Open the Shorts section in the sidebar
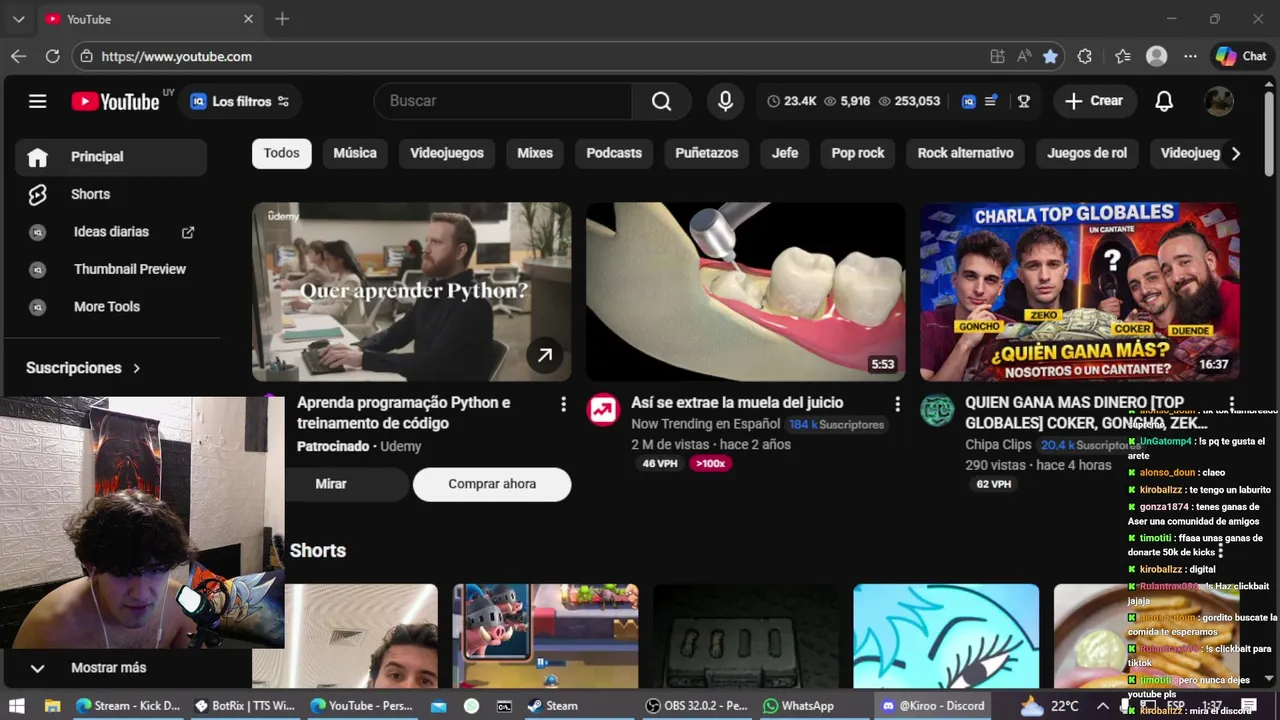Viewport: 1280px width, 720px height. coord(111,194)
